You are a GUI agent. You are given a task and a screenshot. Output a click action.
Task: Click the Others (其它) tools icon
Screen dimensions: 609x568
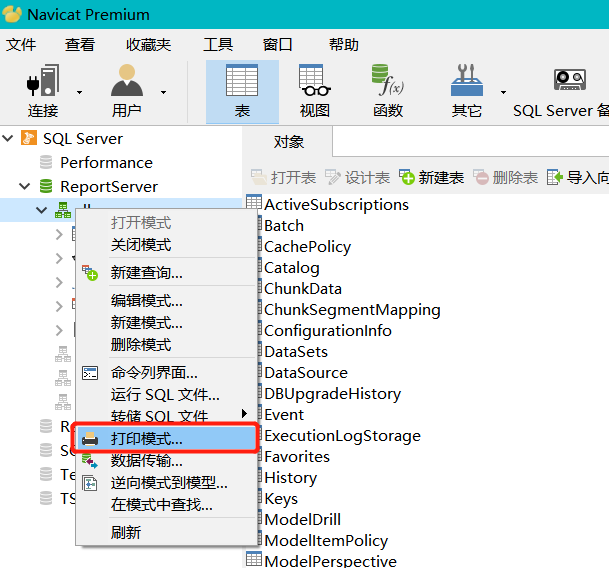(466, 80)
